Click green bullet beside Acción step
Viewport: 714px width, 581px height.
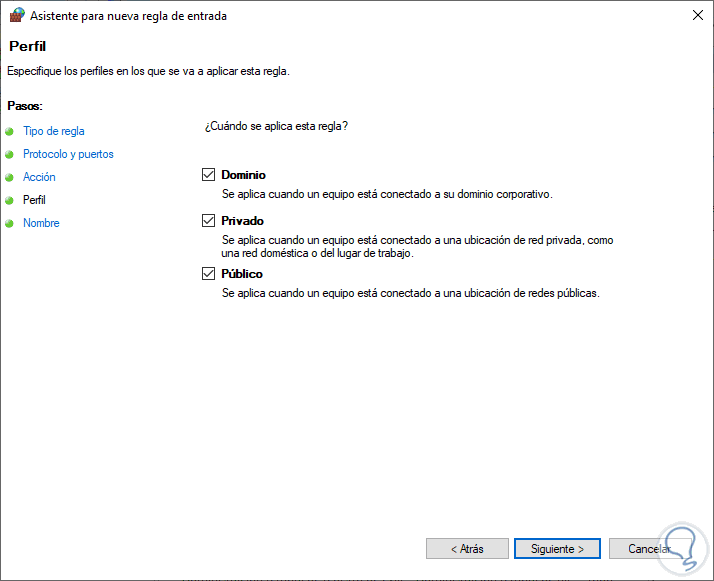[10, 177]
